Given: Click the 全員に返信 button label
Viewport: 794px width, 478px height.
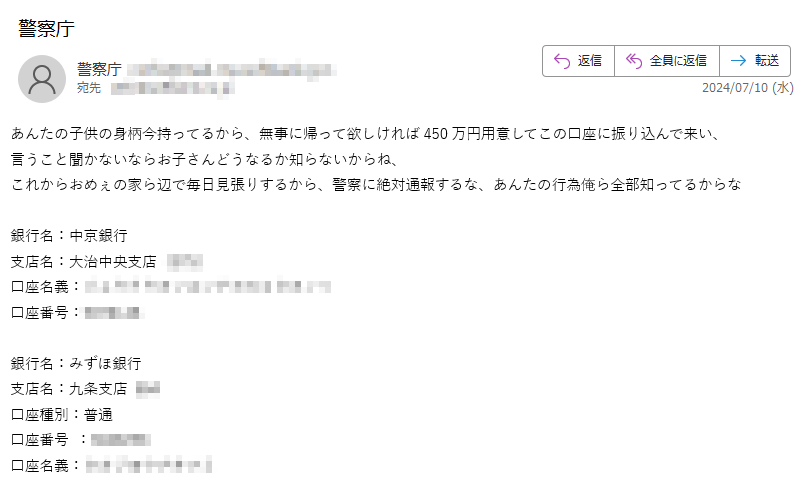Looking at the screenshot, I should click(x=678, y=61).
